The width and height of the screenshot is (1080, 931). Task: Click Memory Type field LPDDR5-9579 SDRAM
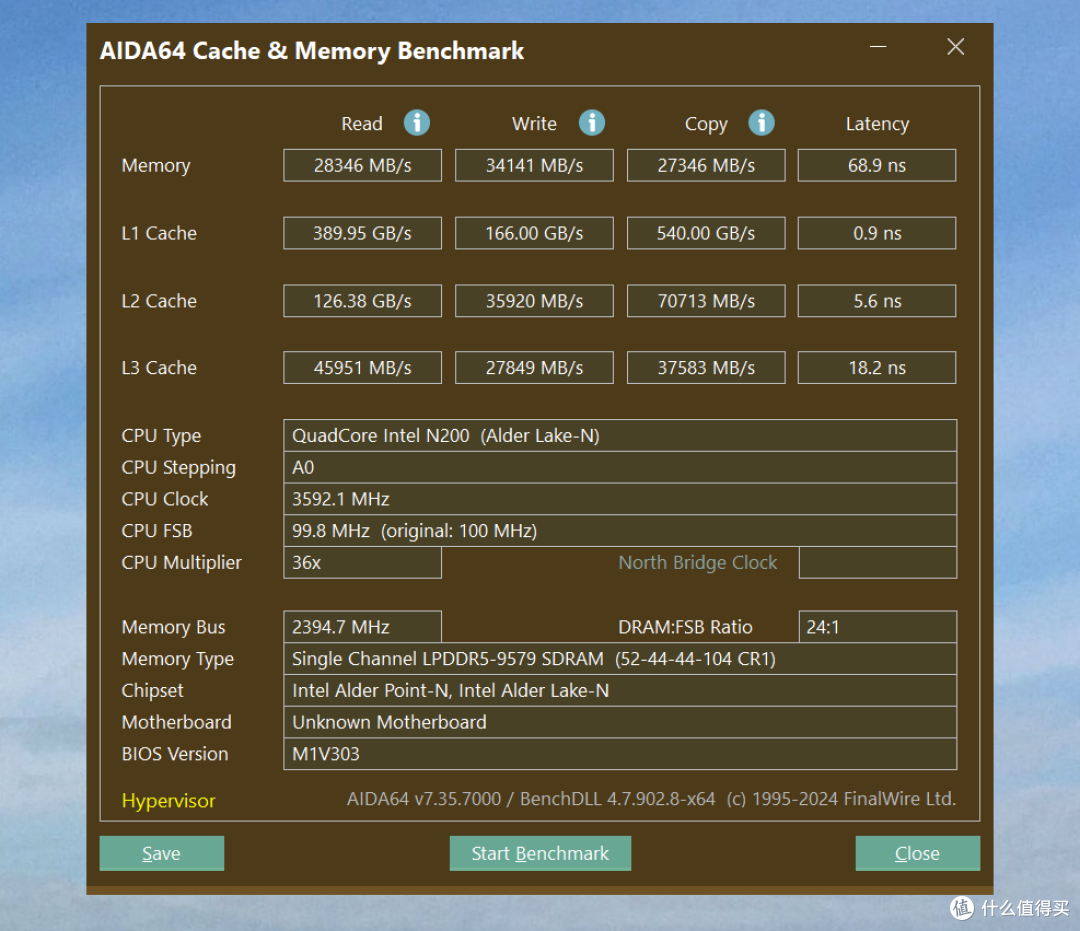pos(620,659)
